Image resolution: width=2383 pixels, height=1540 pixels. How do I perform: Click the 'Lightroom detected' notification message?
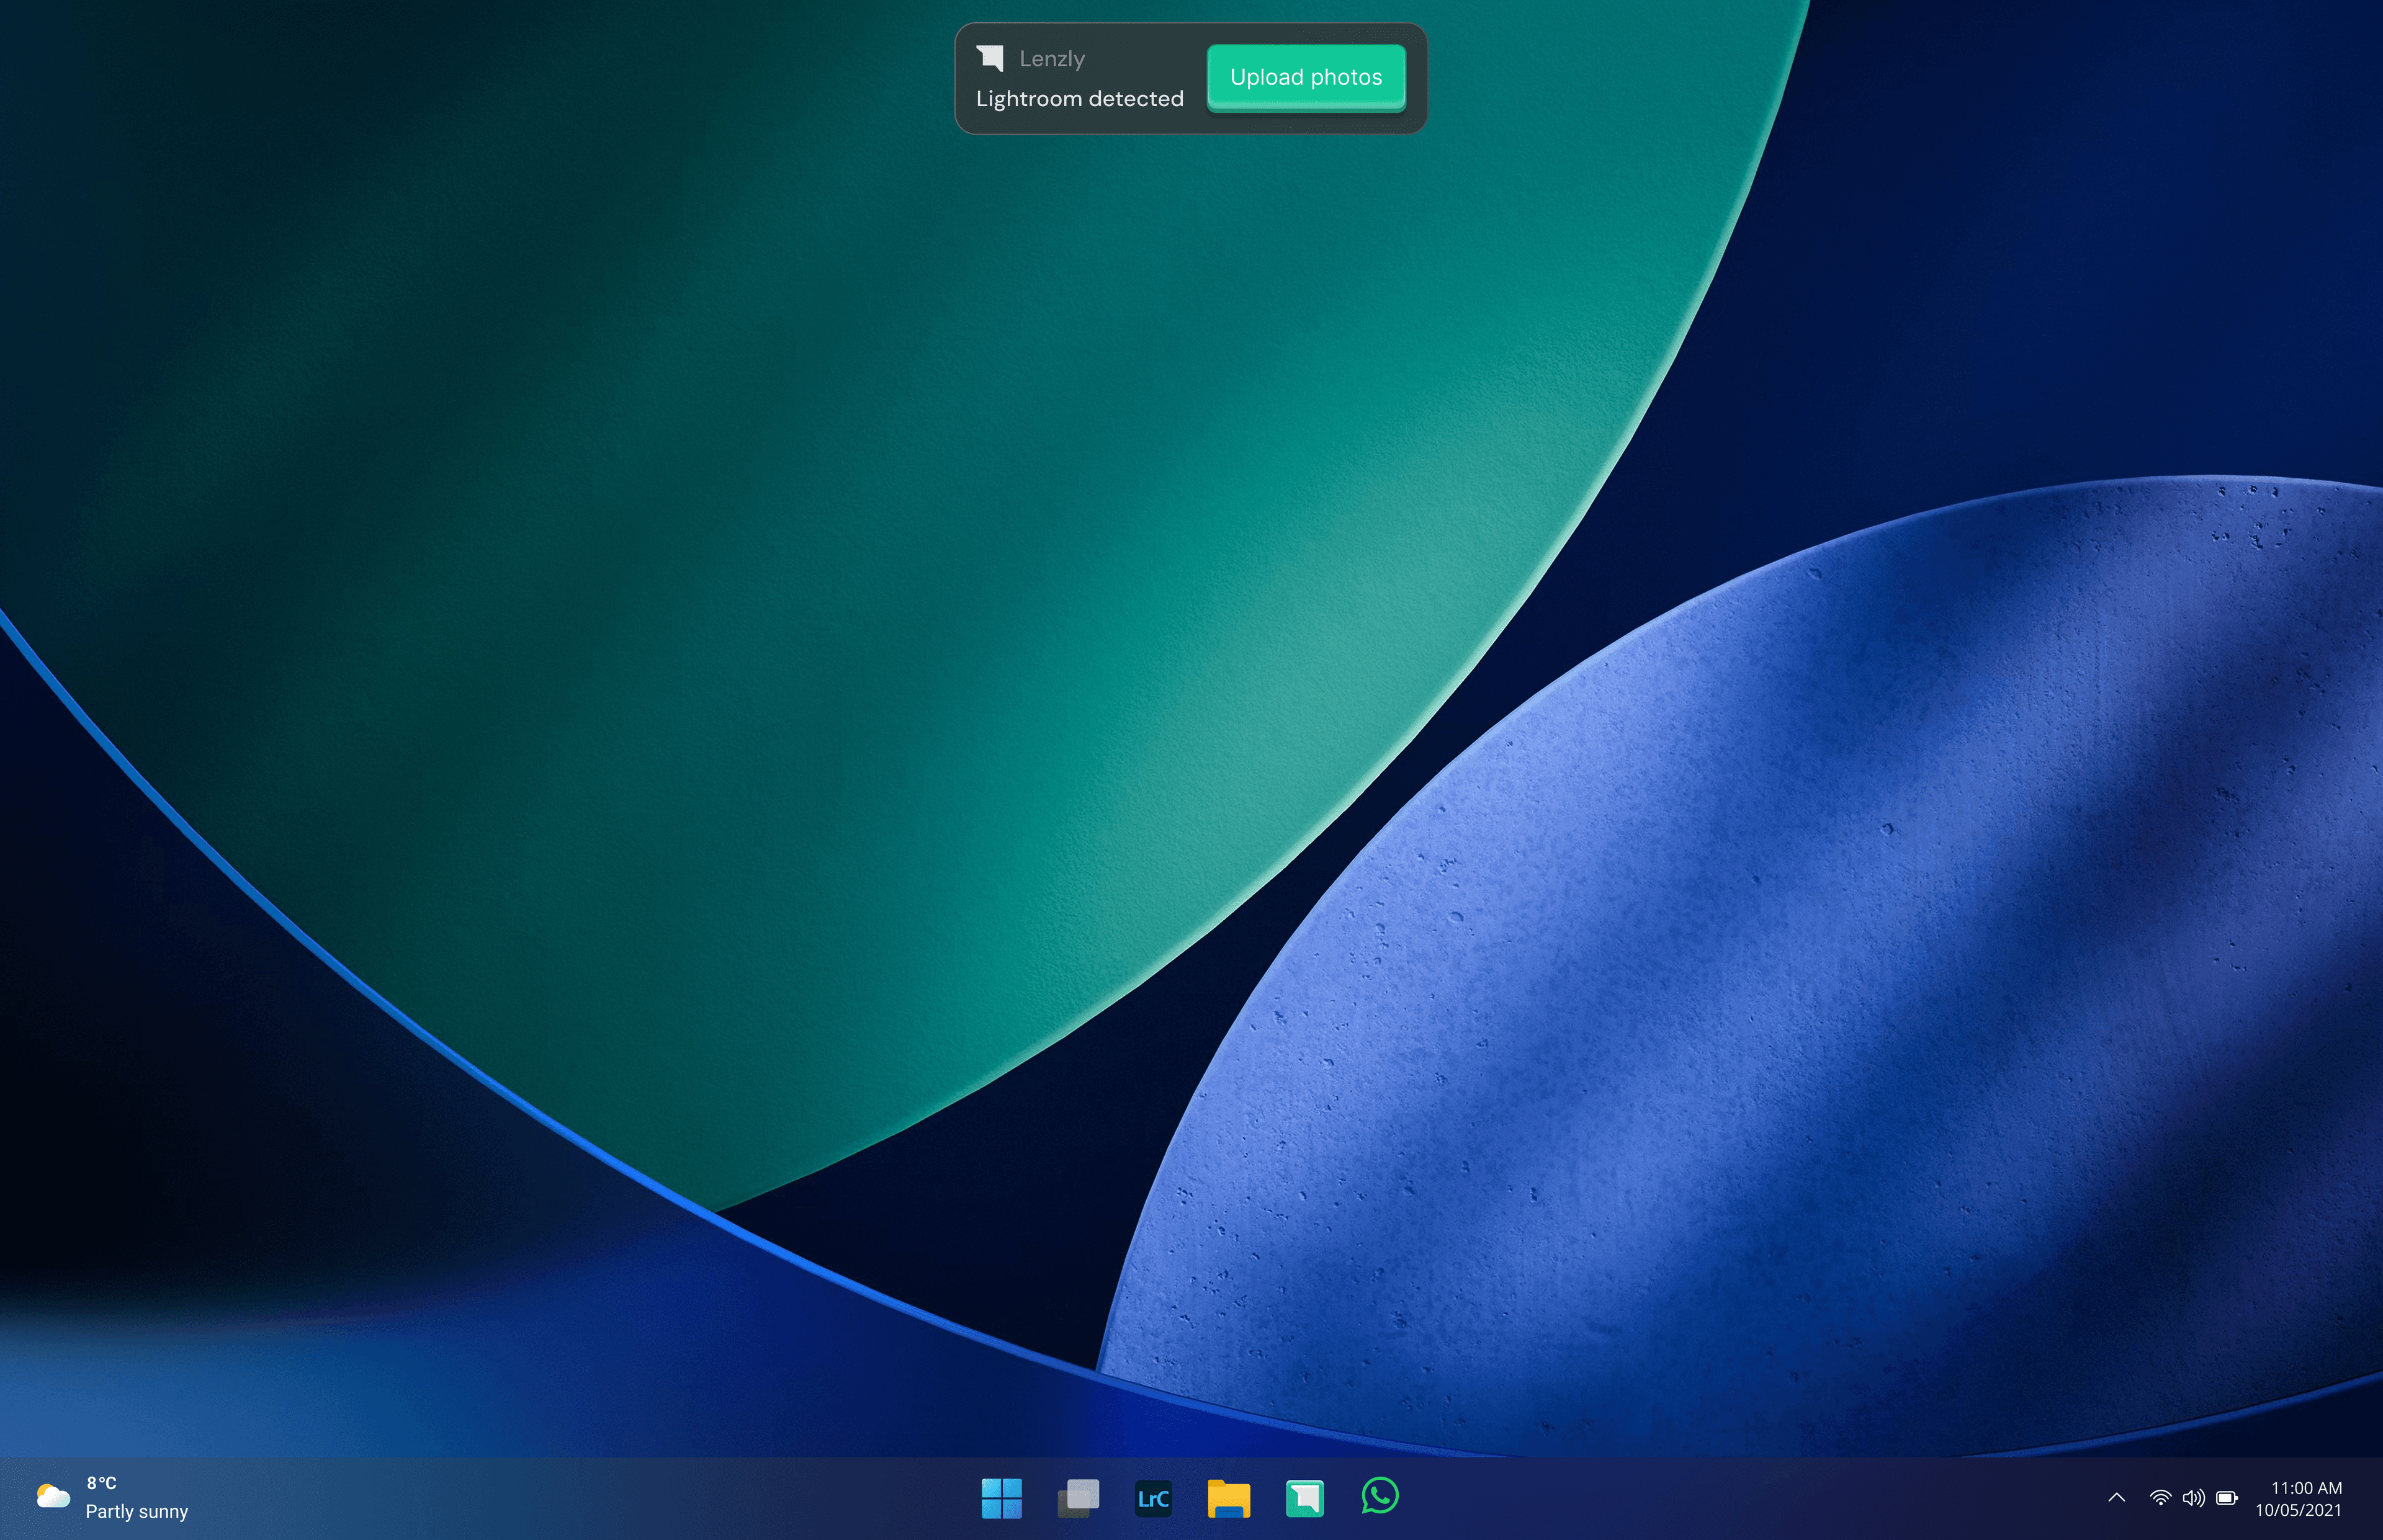(1079, 99)
